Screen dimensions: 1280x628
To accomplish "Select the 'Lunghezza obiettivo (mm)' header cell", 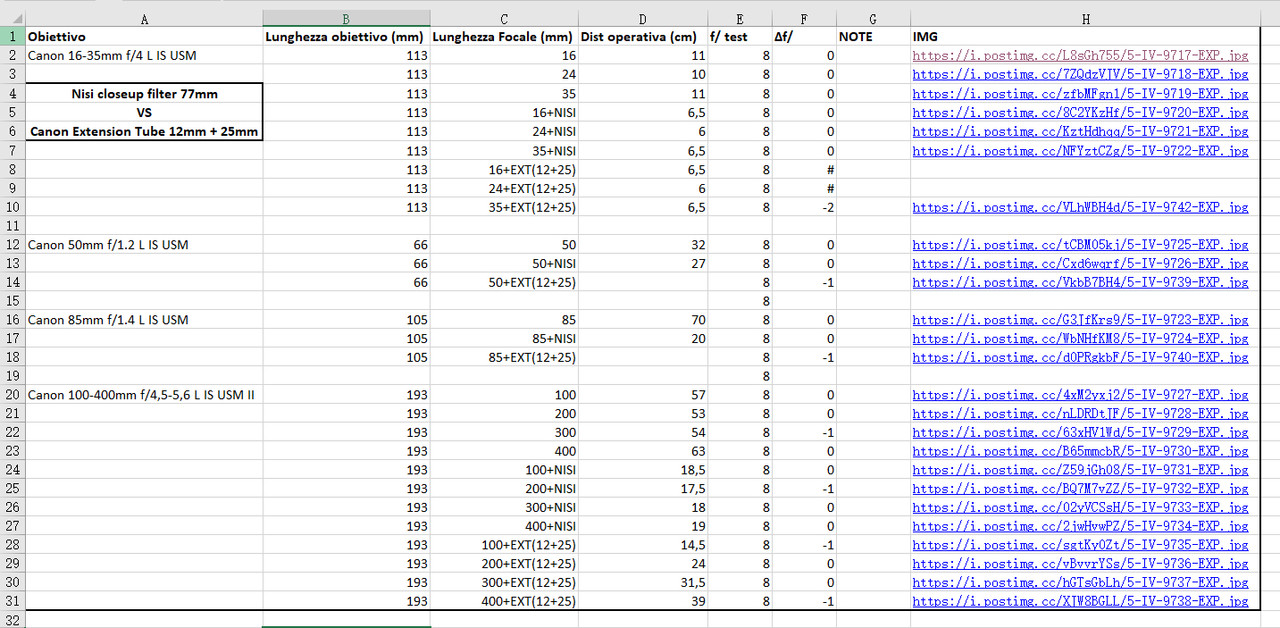I will point(347,37).
